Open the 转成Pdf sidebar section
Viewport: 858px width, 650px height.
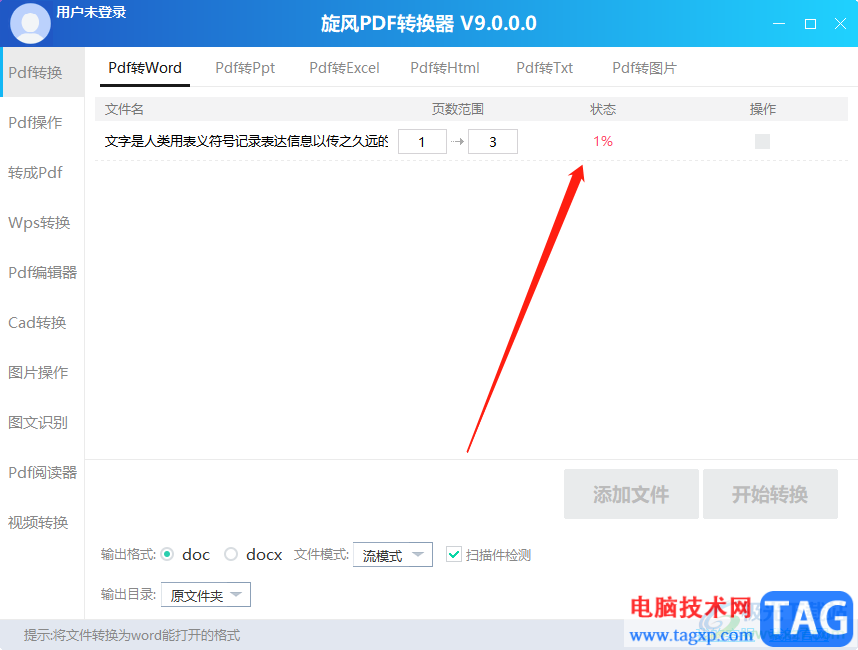tap(42, 172)
